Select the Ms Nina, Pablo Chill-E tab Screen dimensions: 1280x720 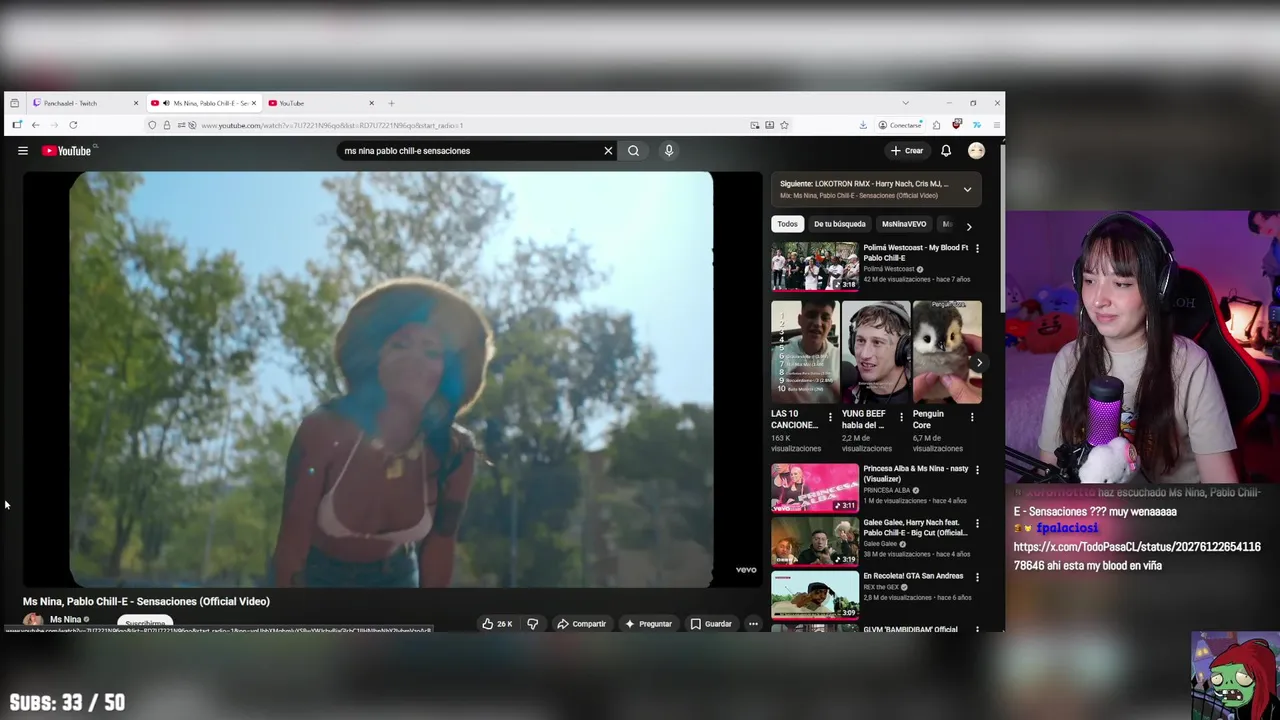click(204, 103)
